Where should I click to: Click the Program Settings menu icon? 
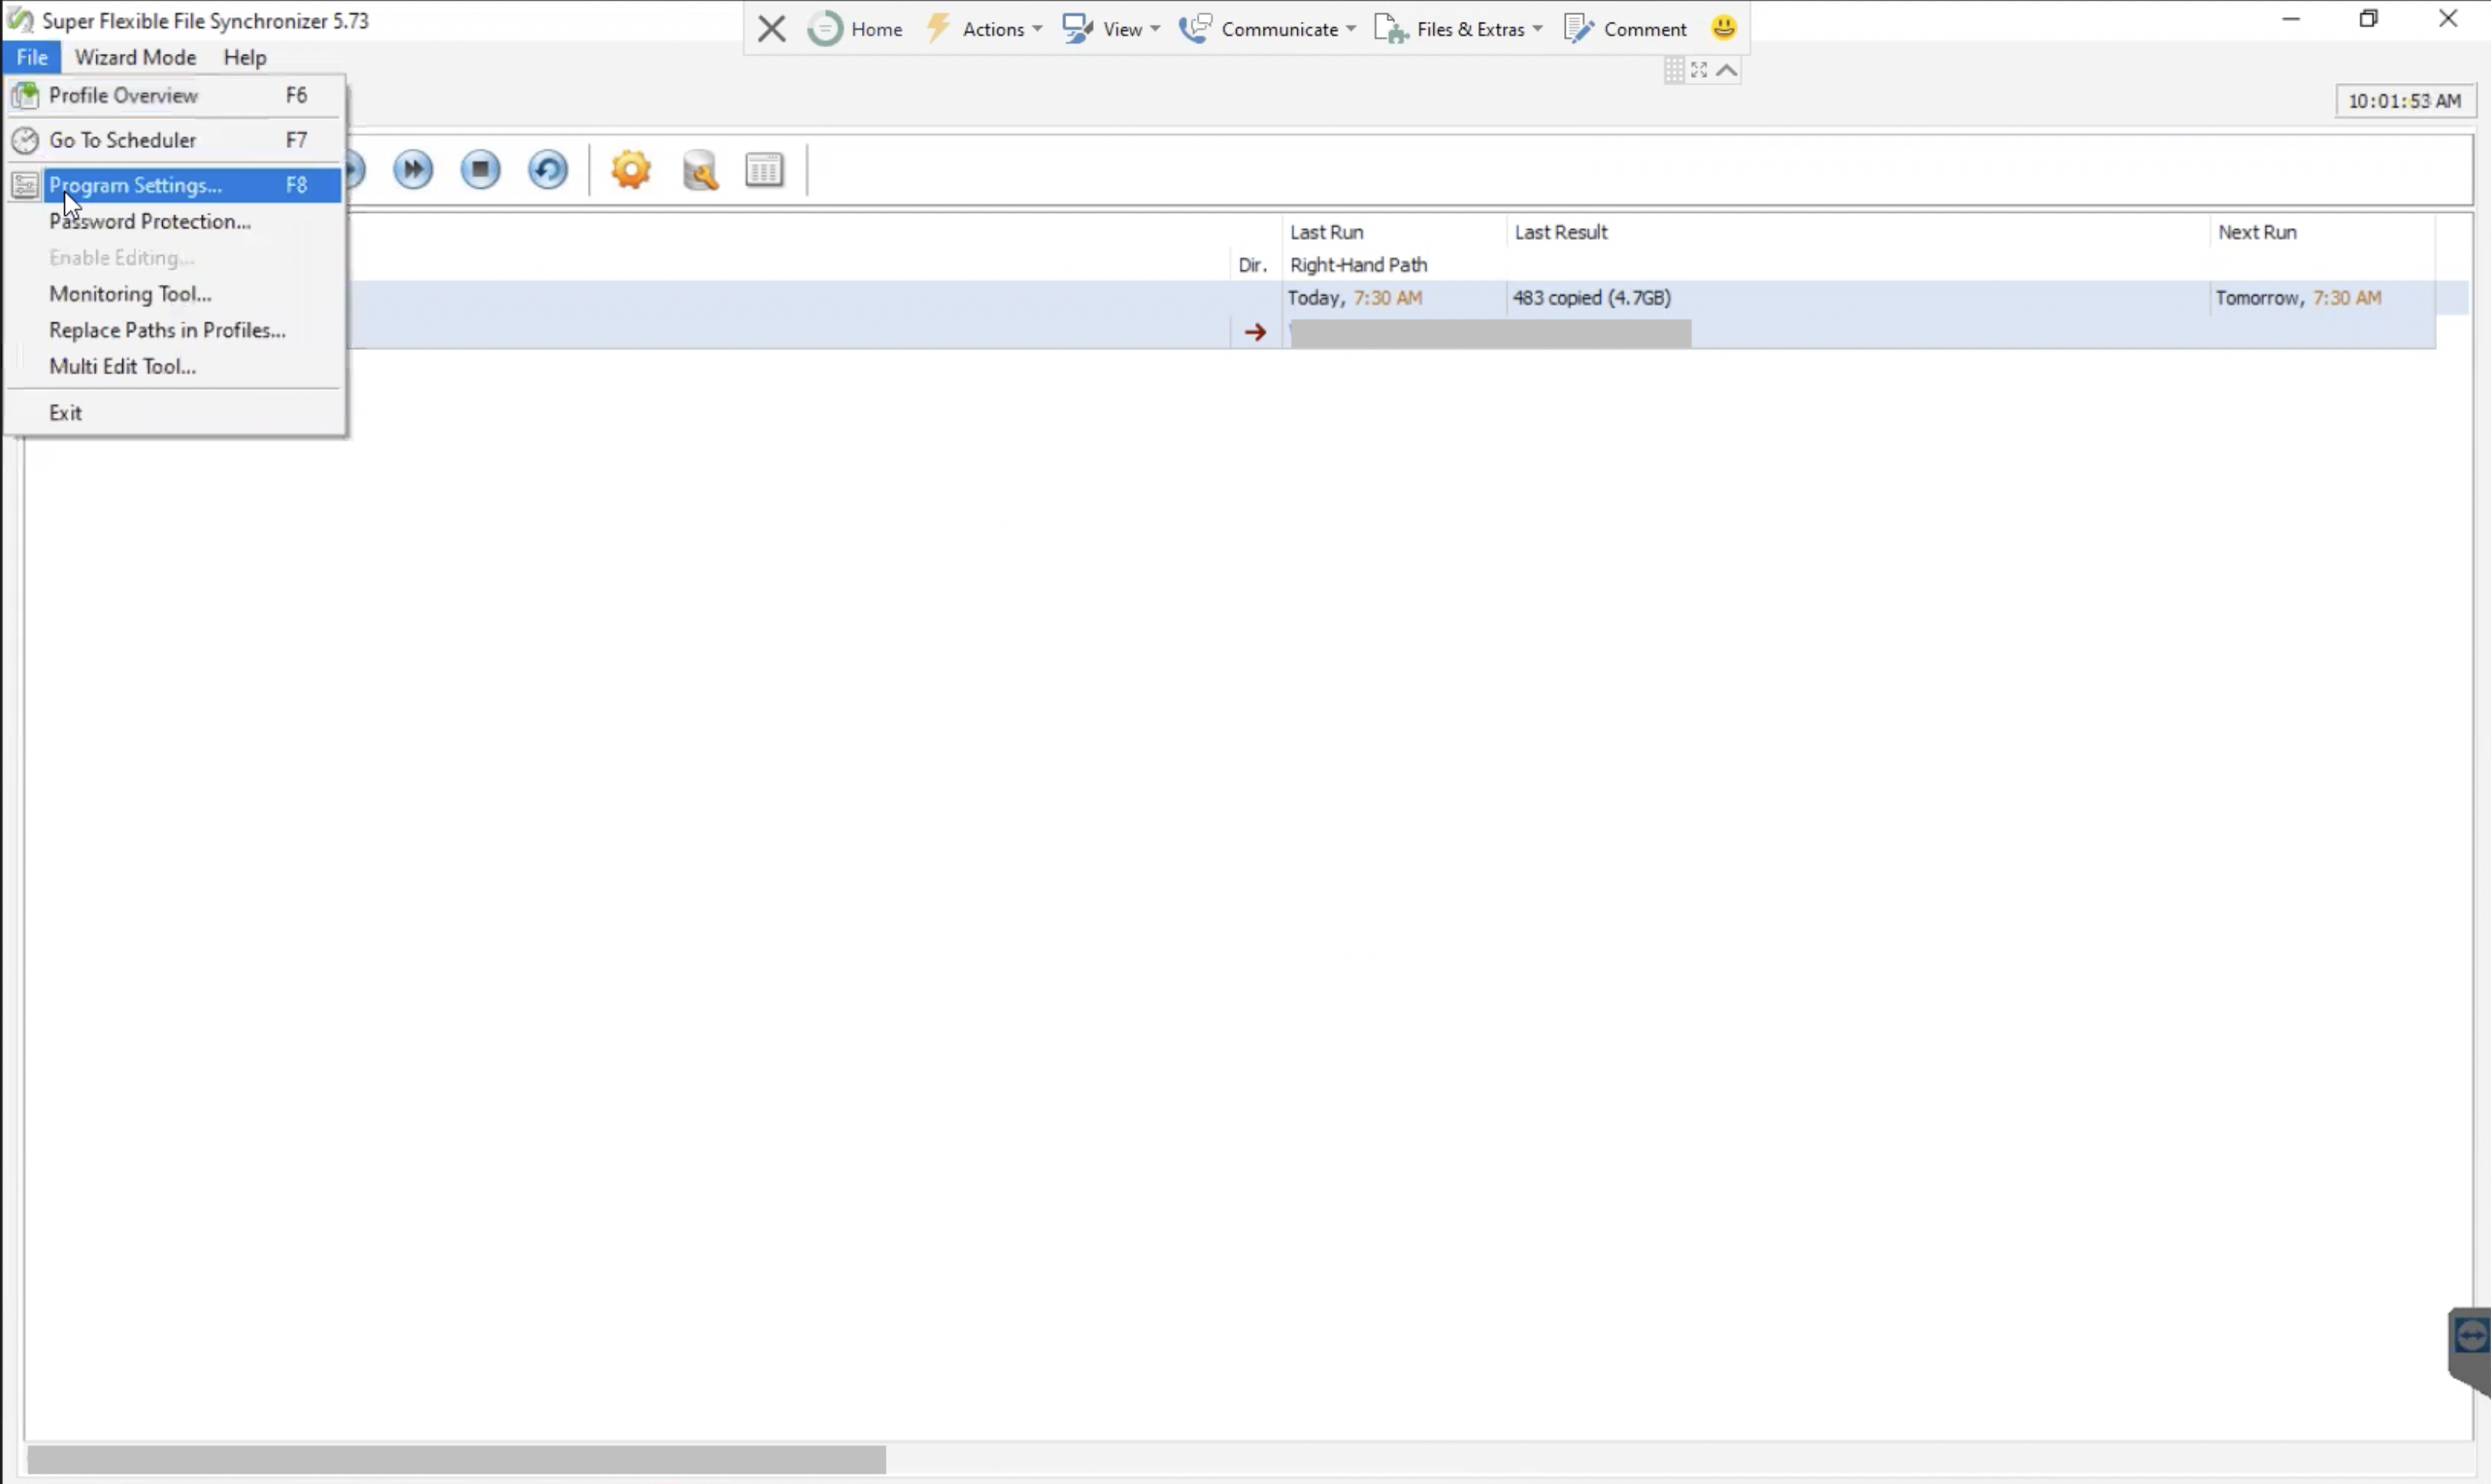coord(25,185)
